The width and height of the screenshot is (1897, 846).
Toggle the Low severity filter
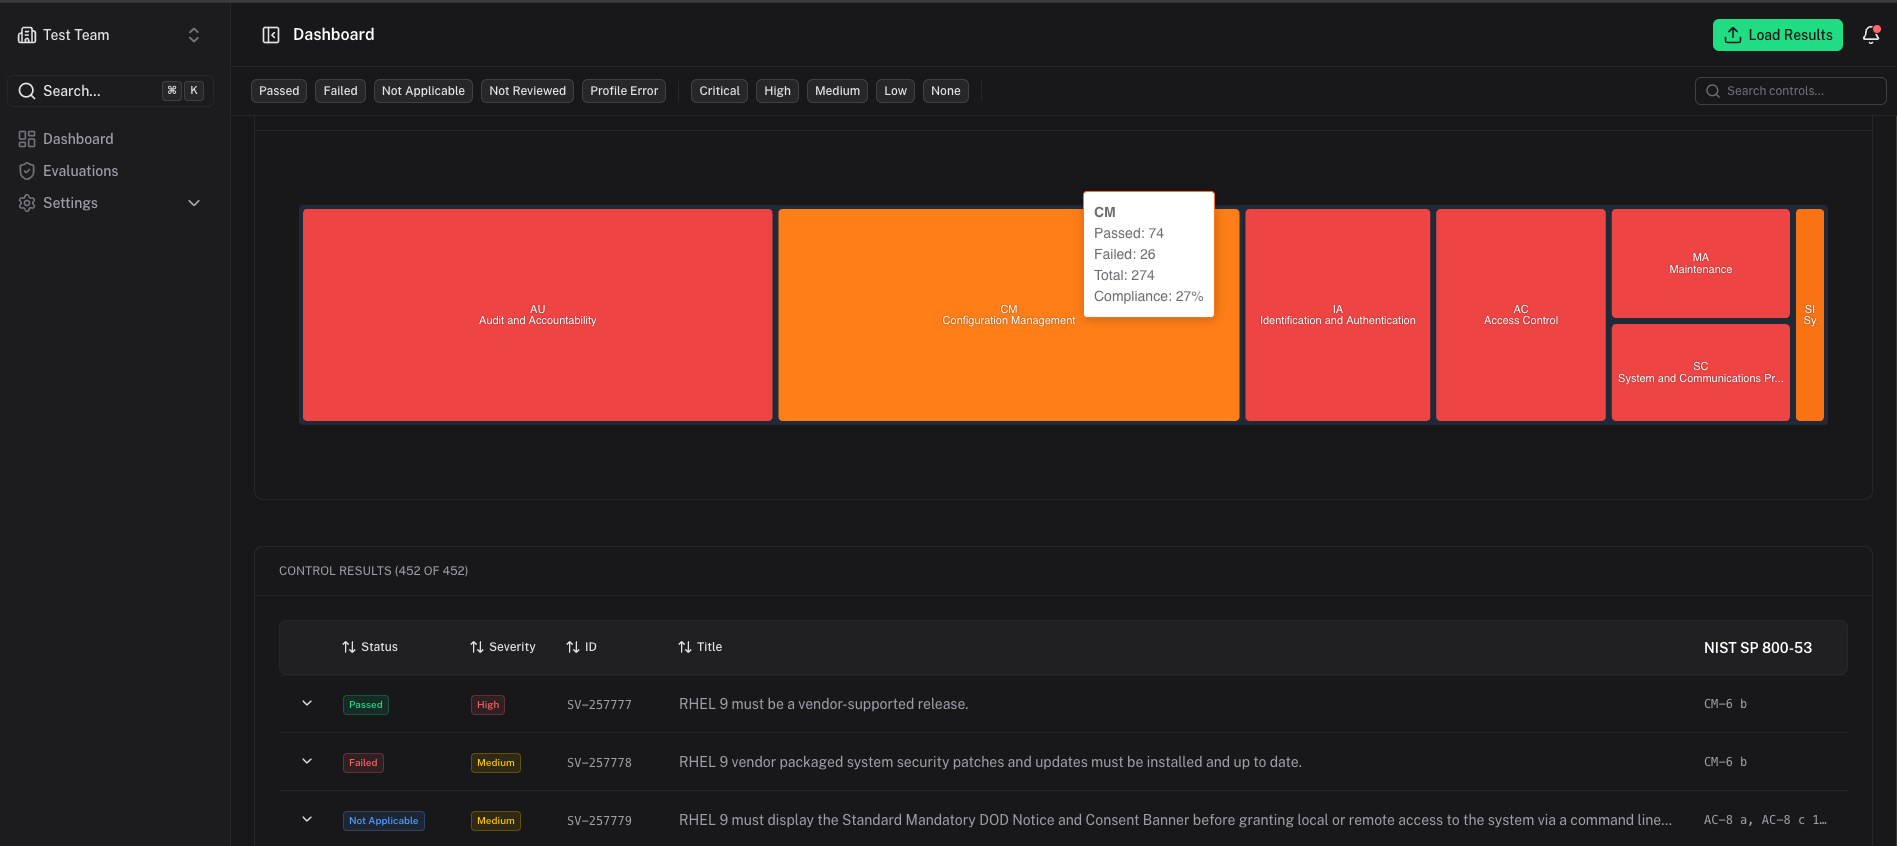click(895, 91)
